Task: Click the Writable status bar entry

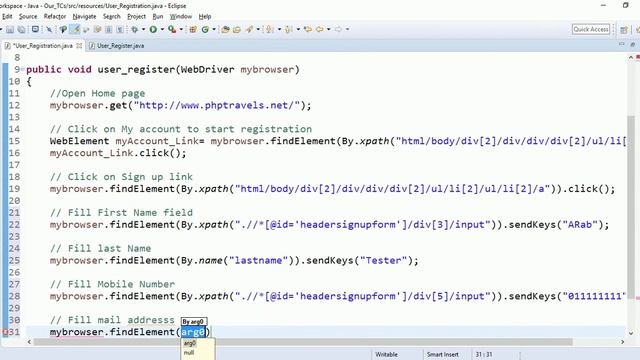Action: [x=386, y=354]
